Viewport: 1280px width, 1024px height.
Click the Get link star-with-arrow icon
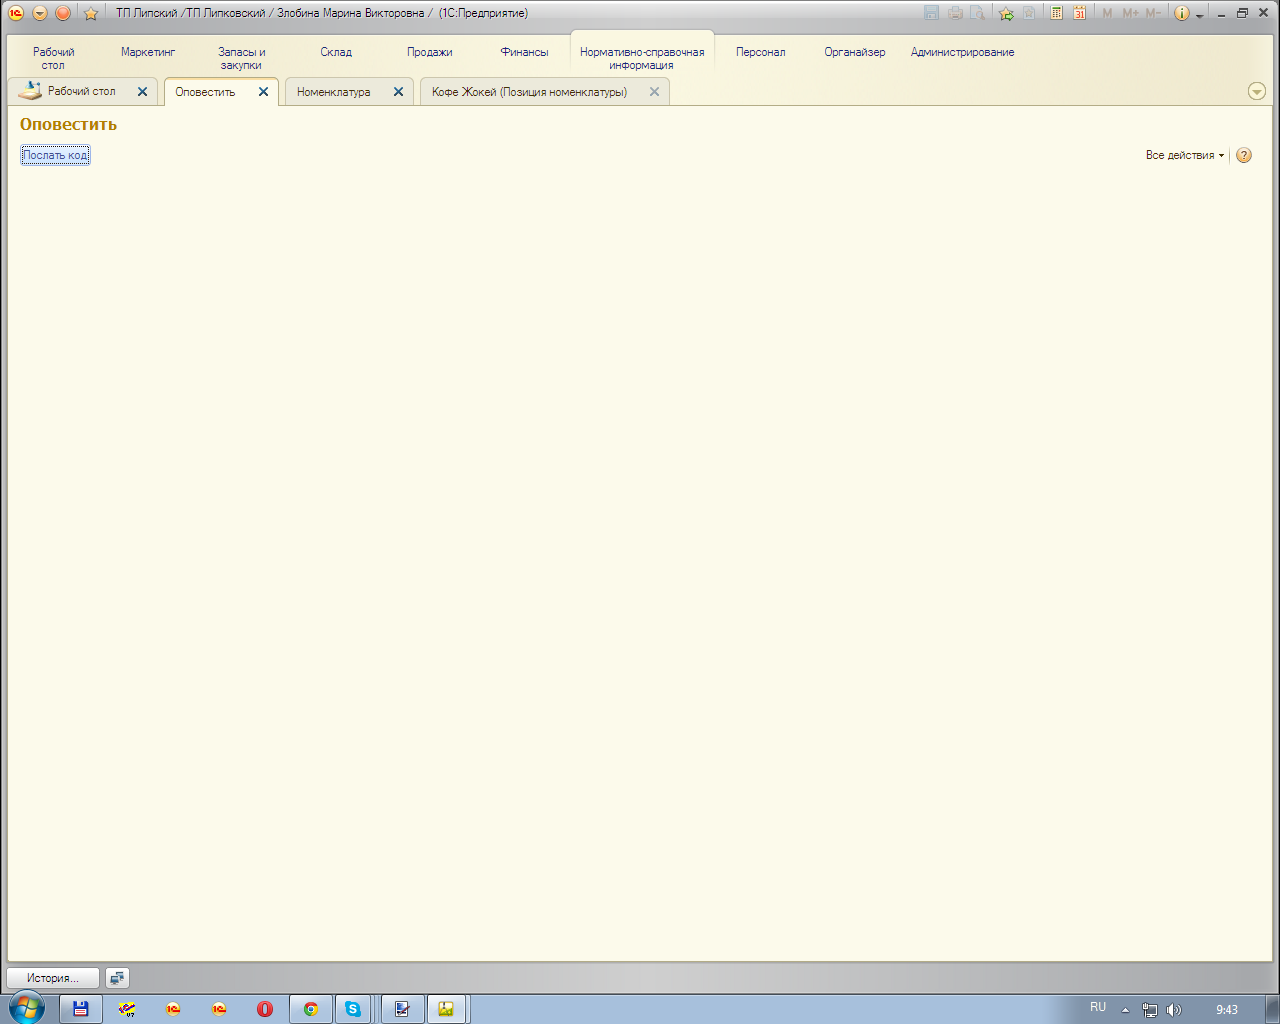1006,13
